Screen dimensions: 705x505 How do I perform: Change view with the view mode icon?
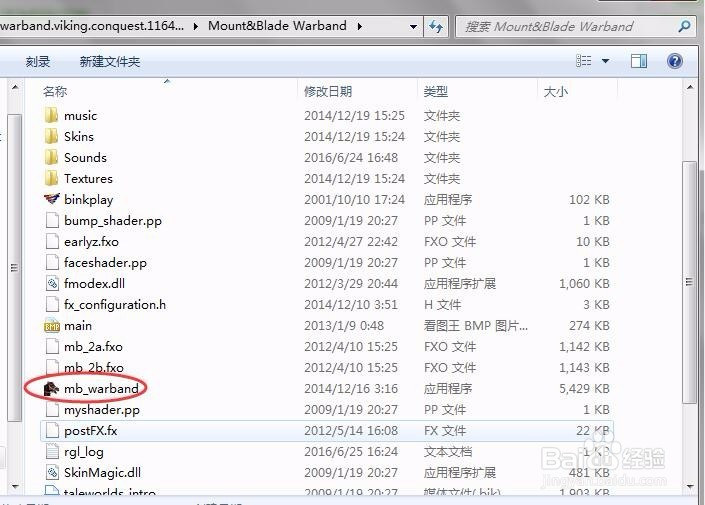pos(584,61)
